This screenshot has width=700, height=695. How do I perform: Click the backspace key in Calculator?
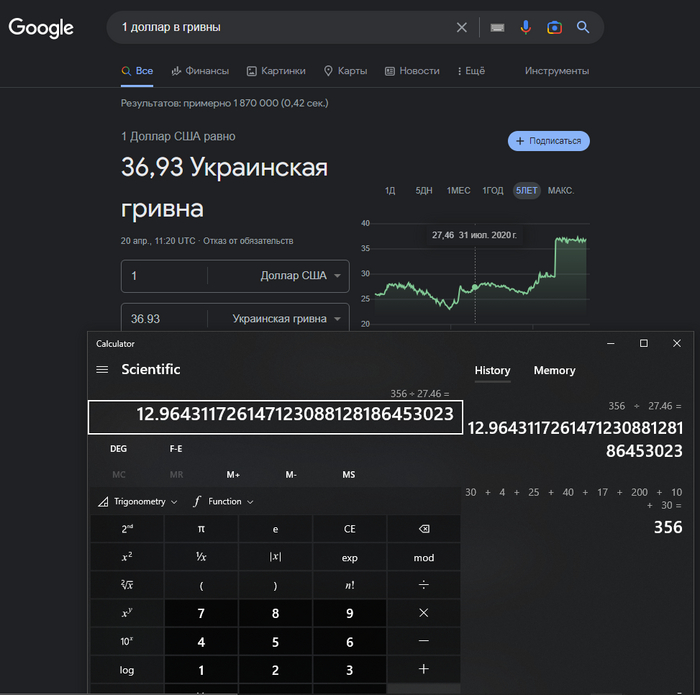(424, 529)
